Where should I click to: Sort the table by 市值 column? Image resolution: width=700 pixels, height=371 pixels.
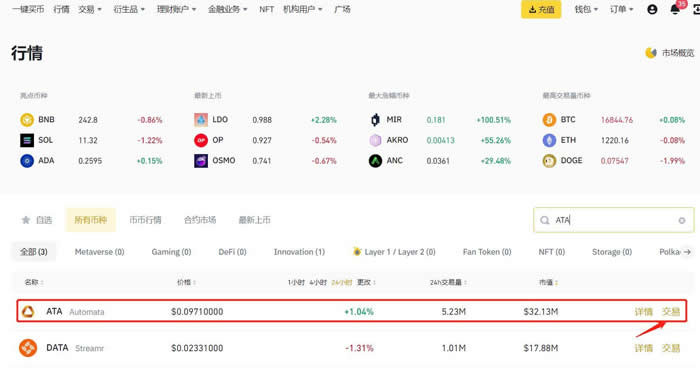tap(549, 282)
